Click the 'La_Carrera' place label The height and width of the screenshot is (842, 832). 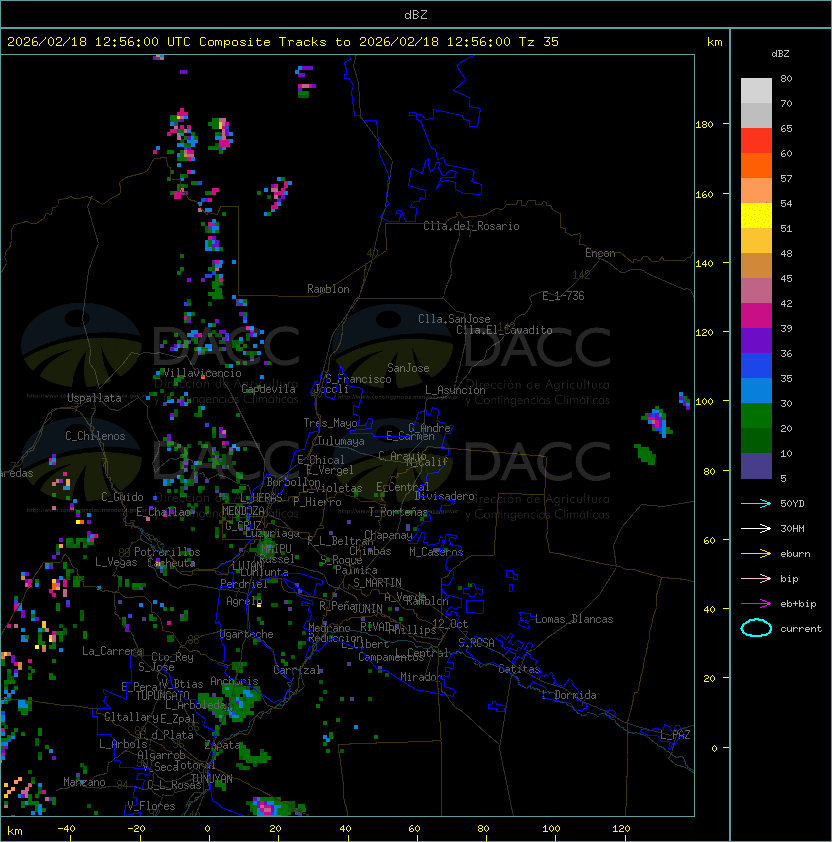(x=112, y=651)
